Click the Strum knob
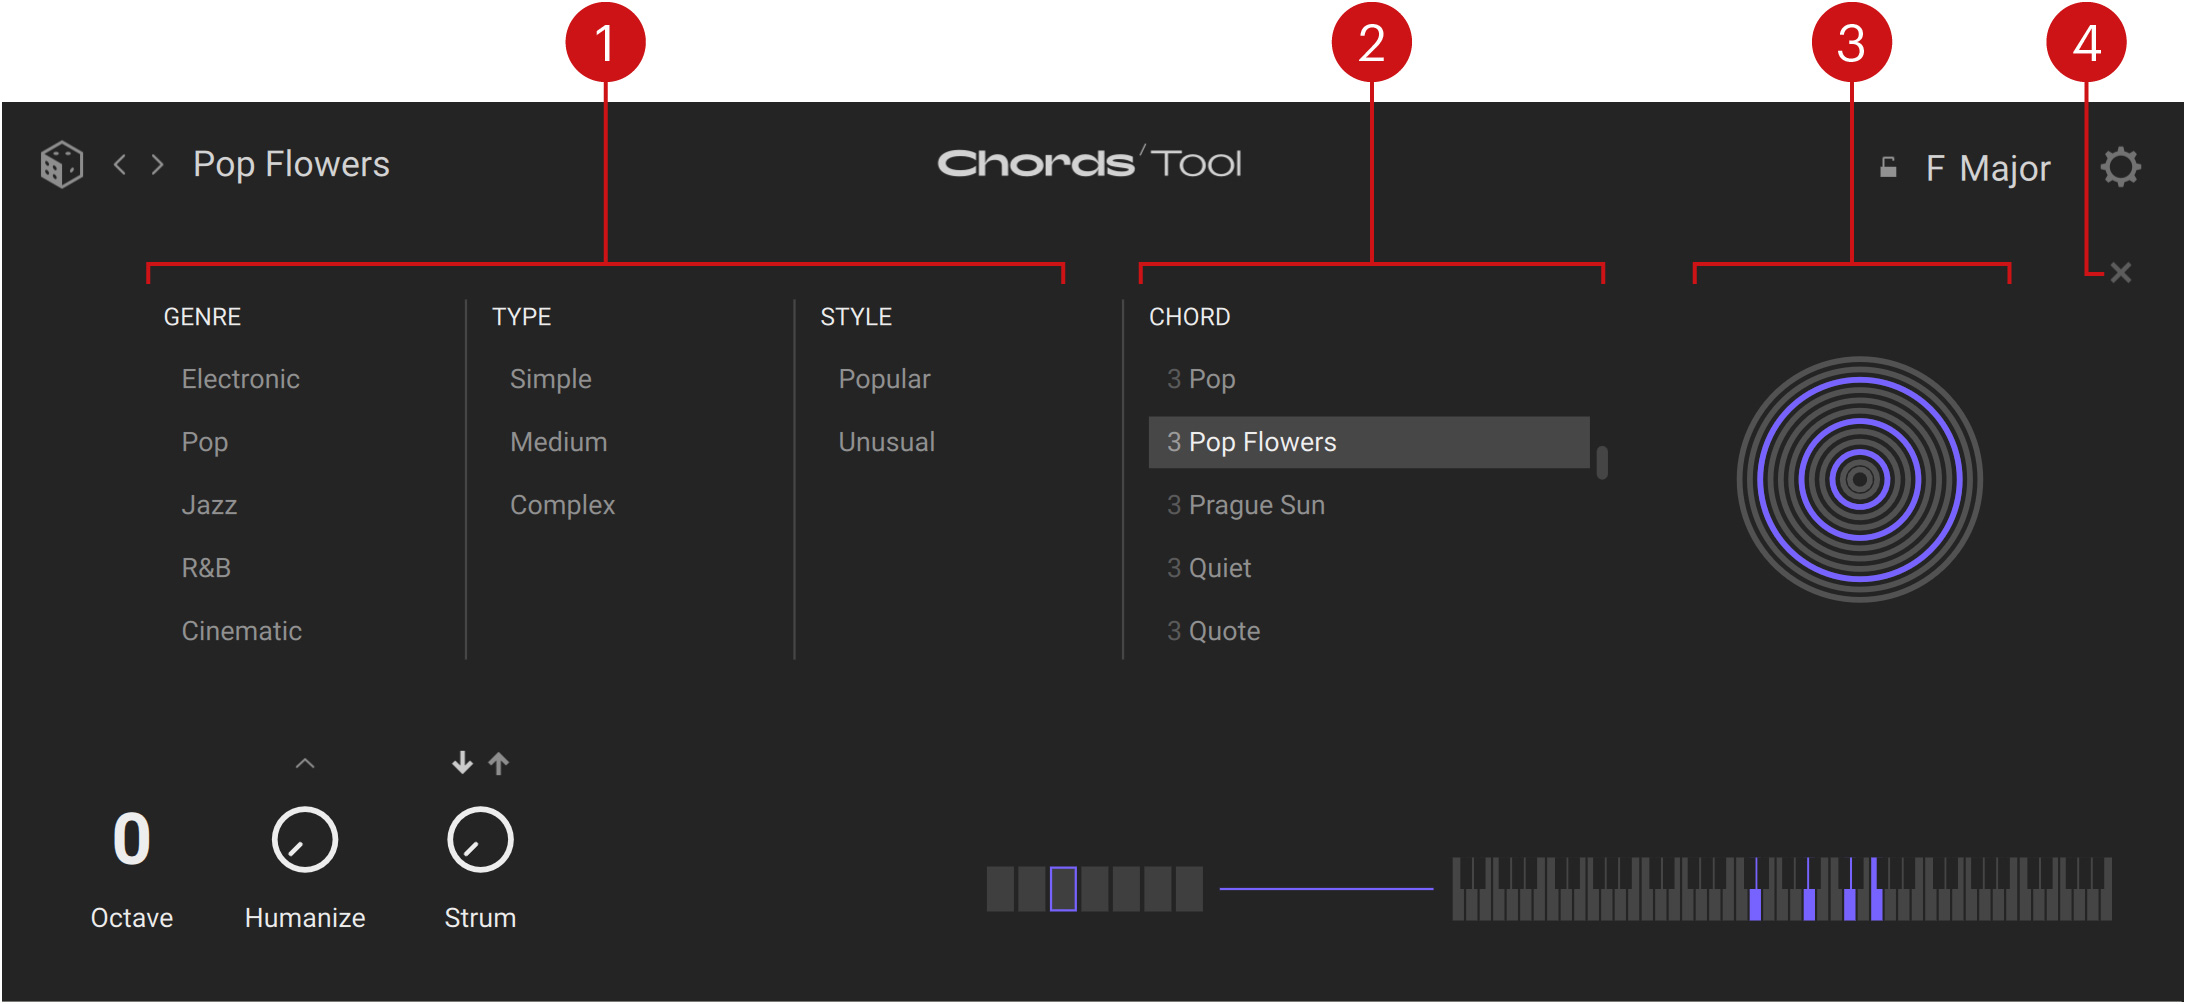The image size is (2186, 1004). (480, 840)
